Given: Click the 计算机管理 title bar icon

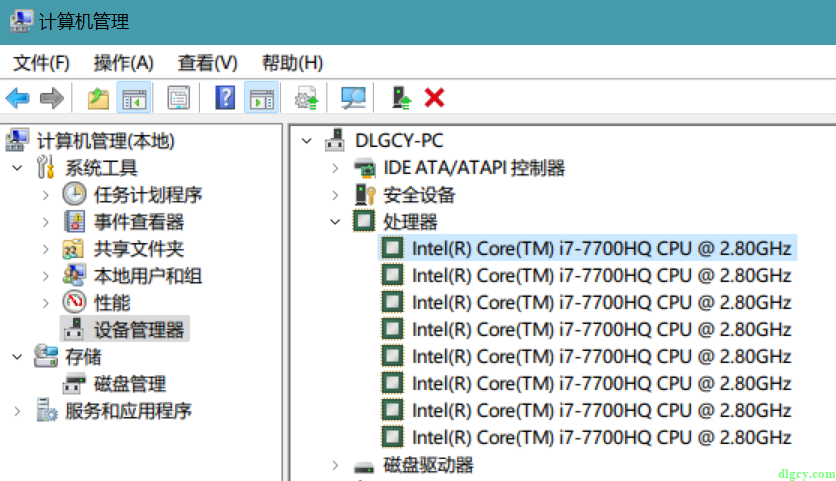Looking at the screenshot, I should coord(21,21).
